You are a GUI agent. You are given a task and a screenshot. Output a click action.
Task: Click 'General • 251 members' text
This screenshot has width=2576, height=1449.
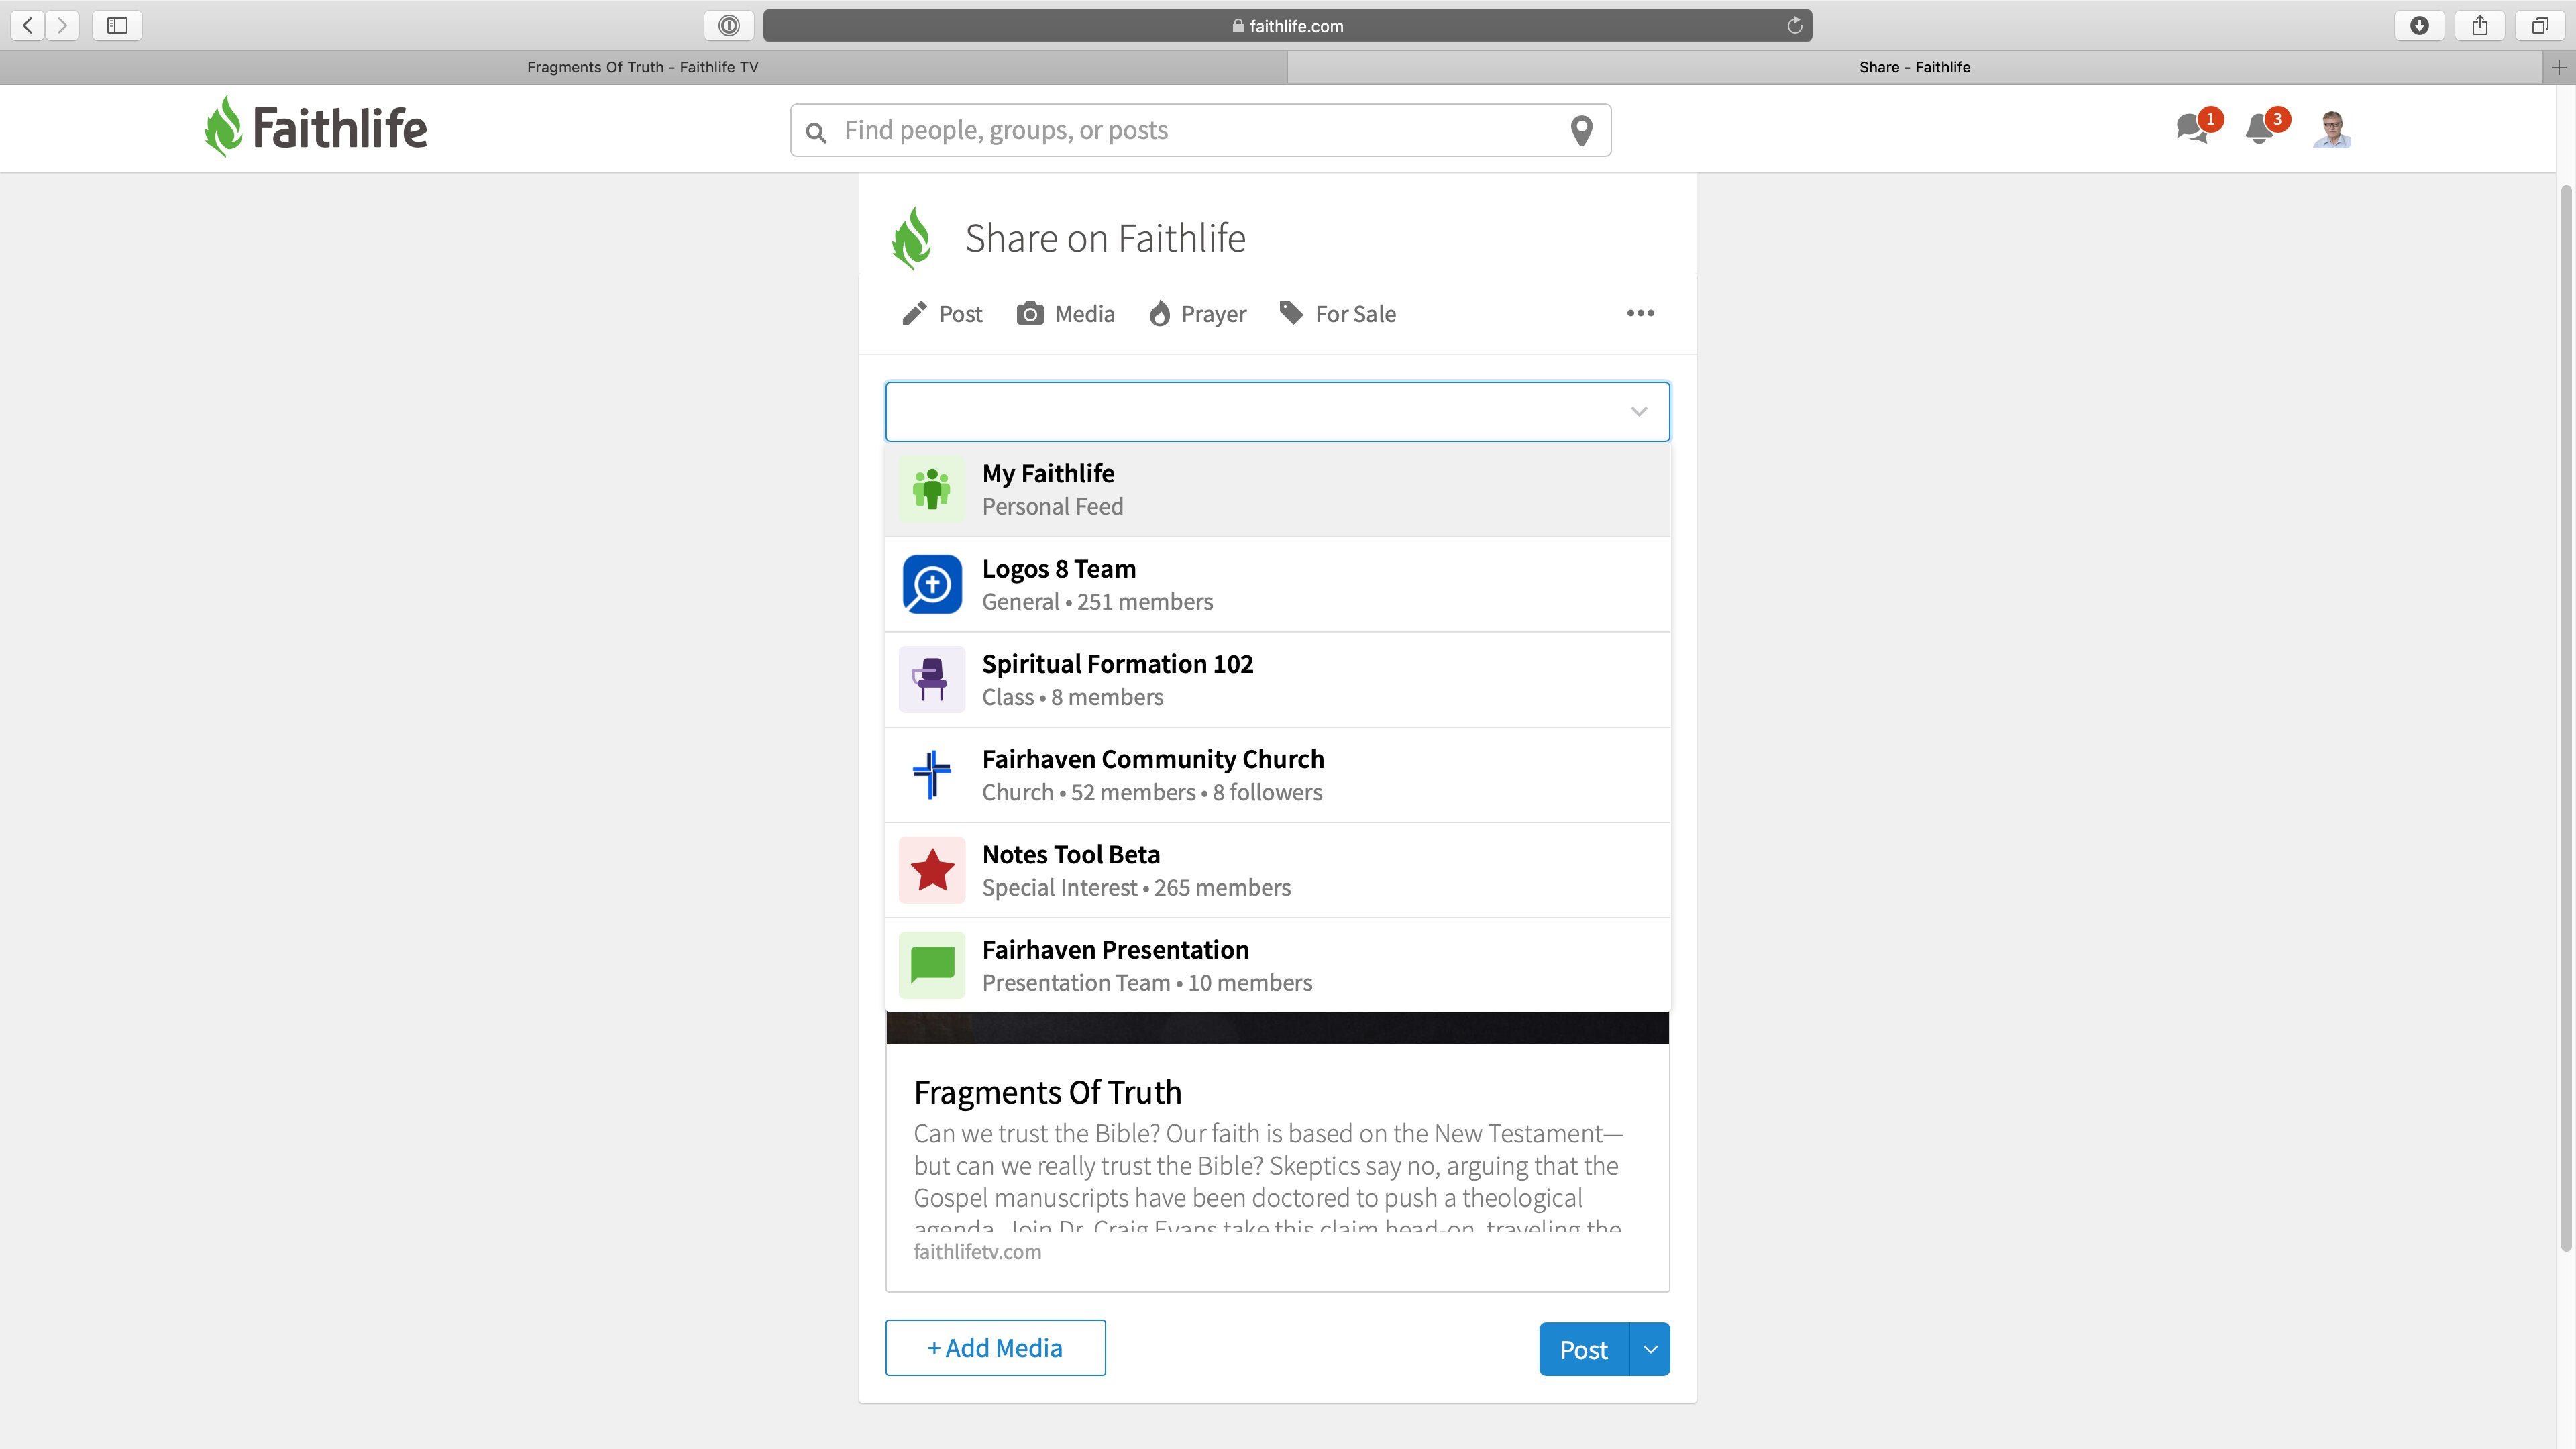point(1097,602)
